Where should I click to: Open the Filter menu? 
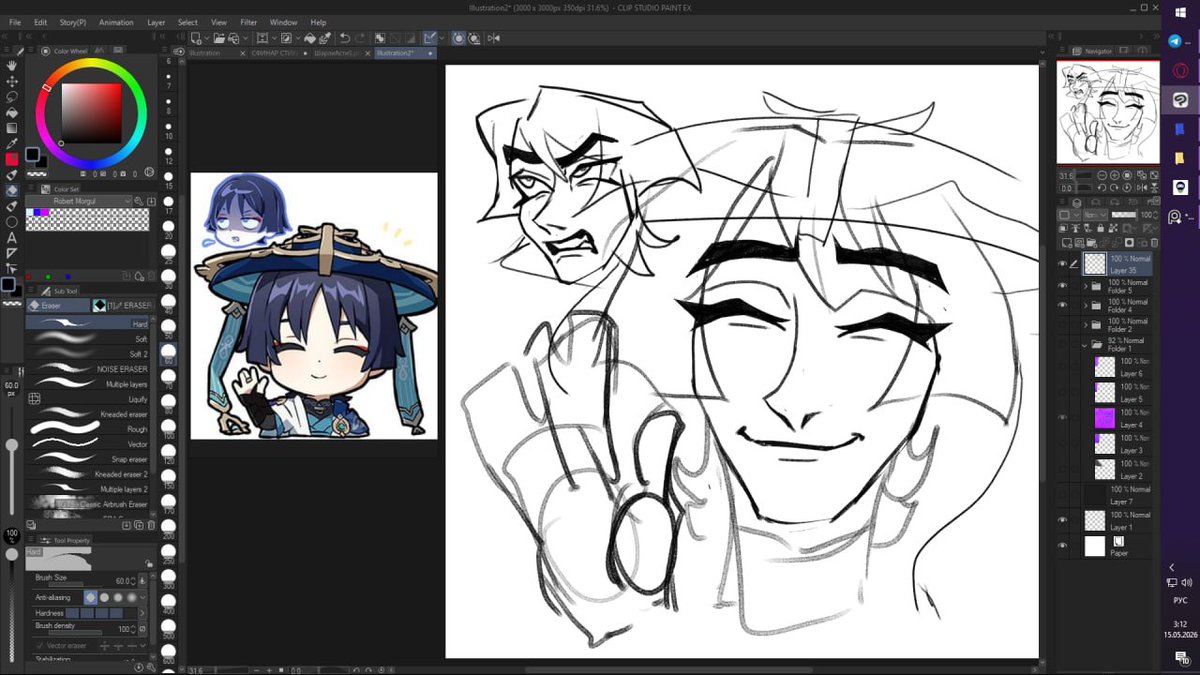coord(249,22)
